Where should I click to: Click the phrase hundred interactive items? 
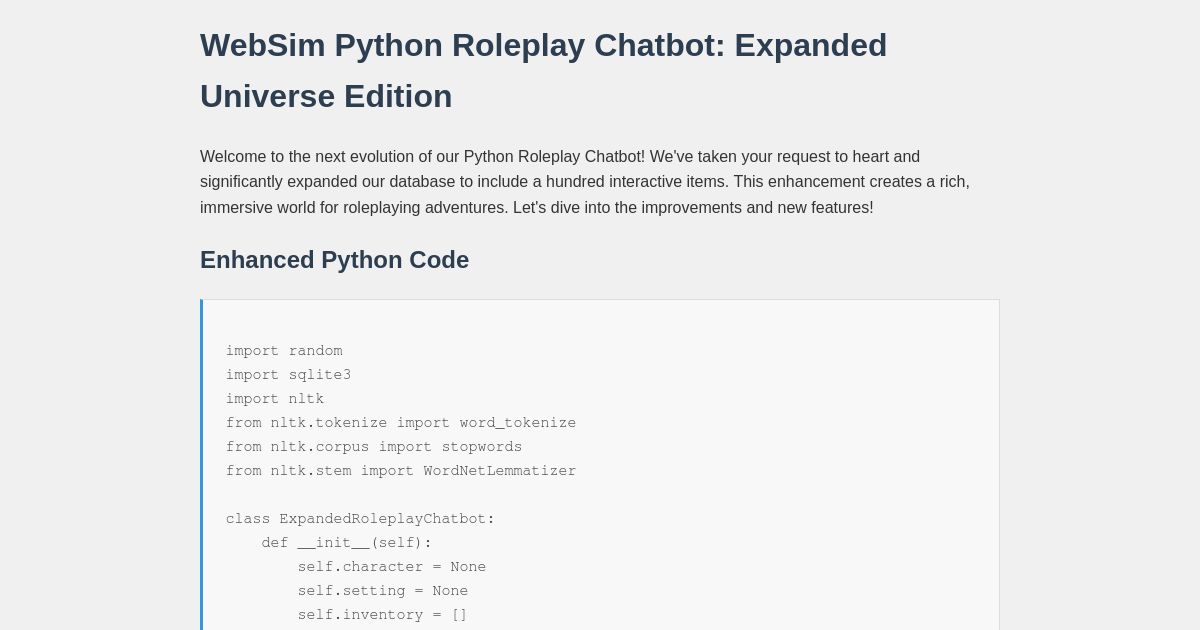tap(631, 182)
